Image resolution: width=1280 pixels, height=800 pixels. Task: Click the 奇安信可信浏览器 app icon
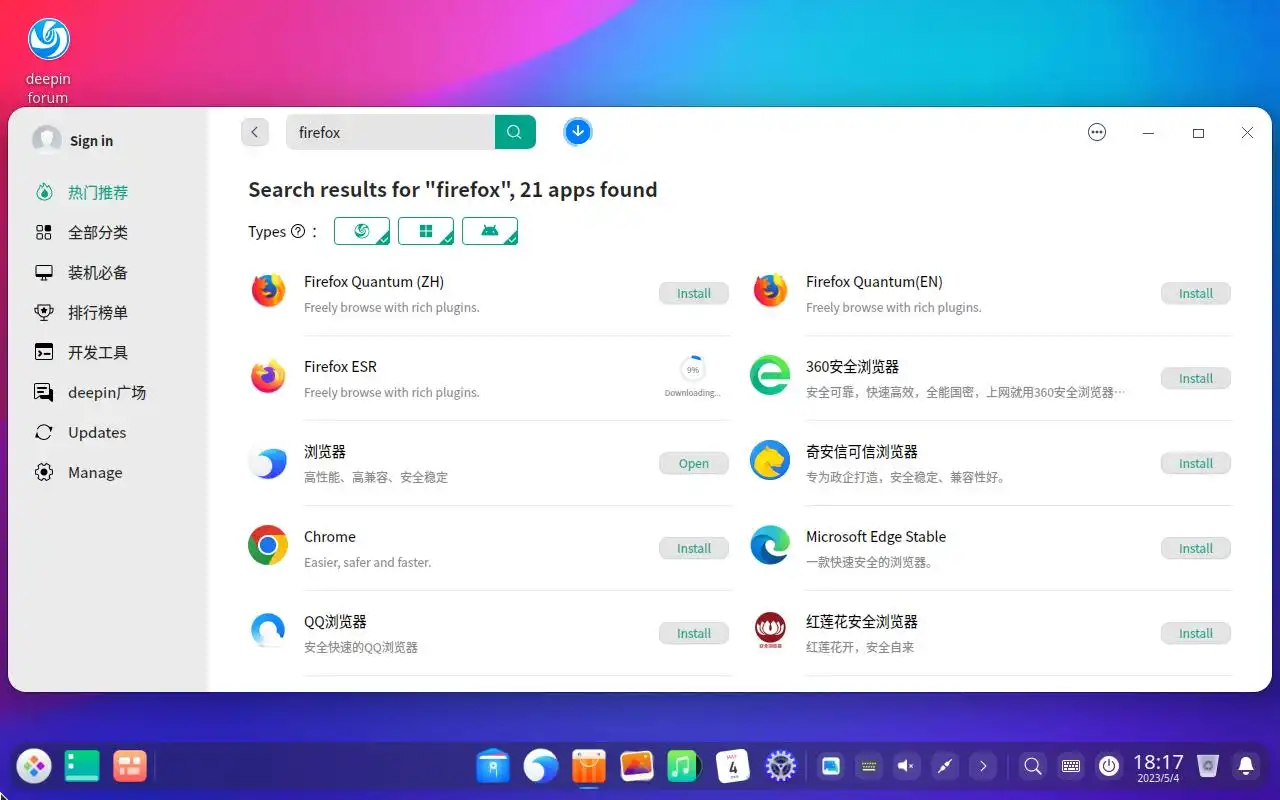[x=770, y=461]
